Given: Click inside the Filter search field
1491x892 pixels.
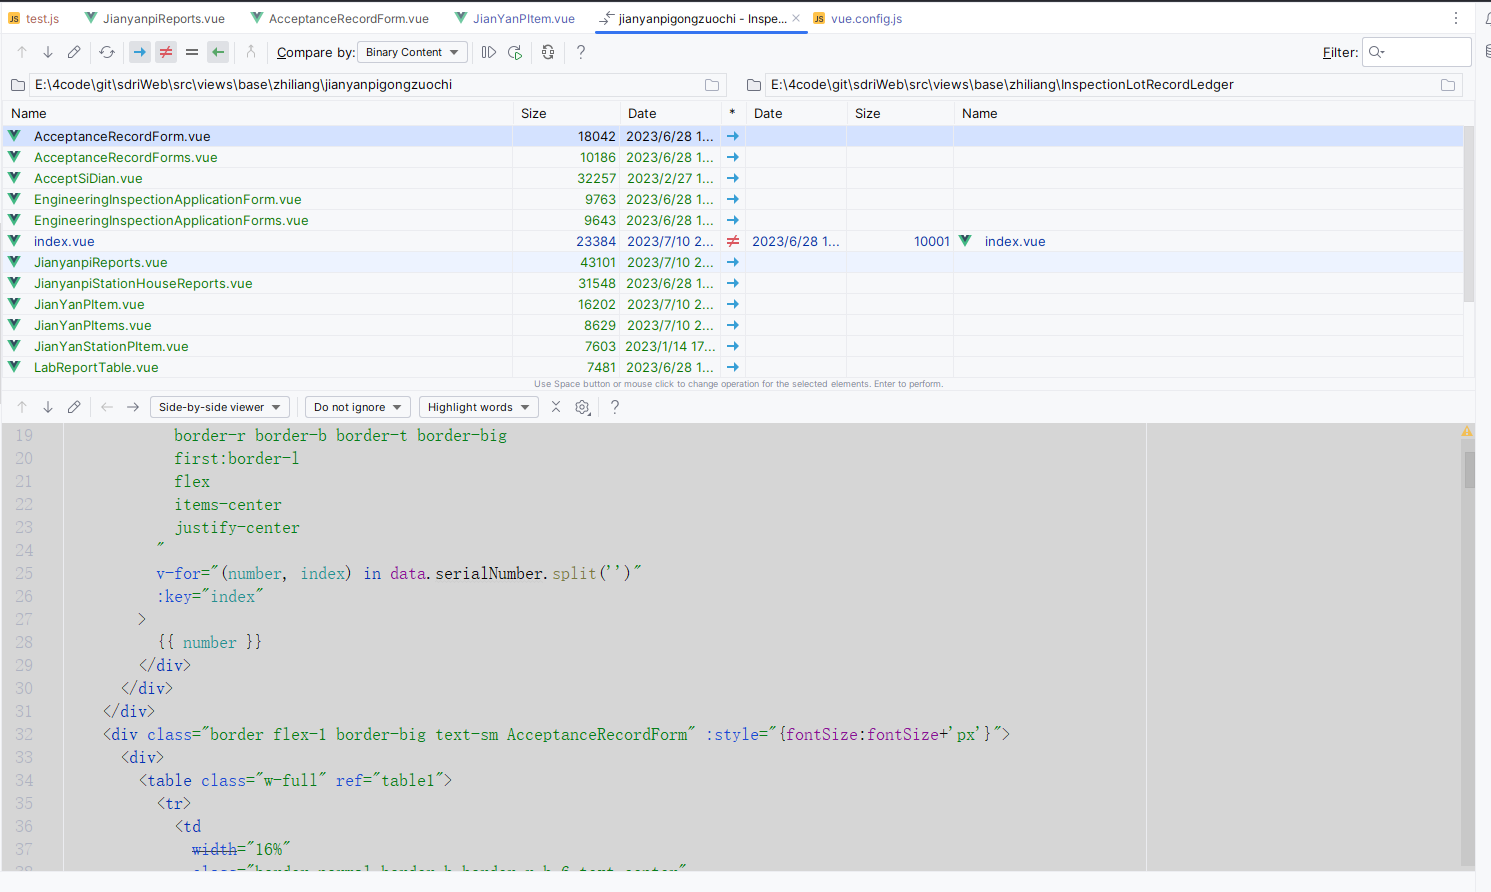Looking at the screenshot, I should click(1417, 52).
